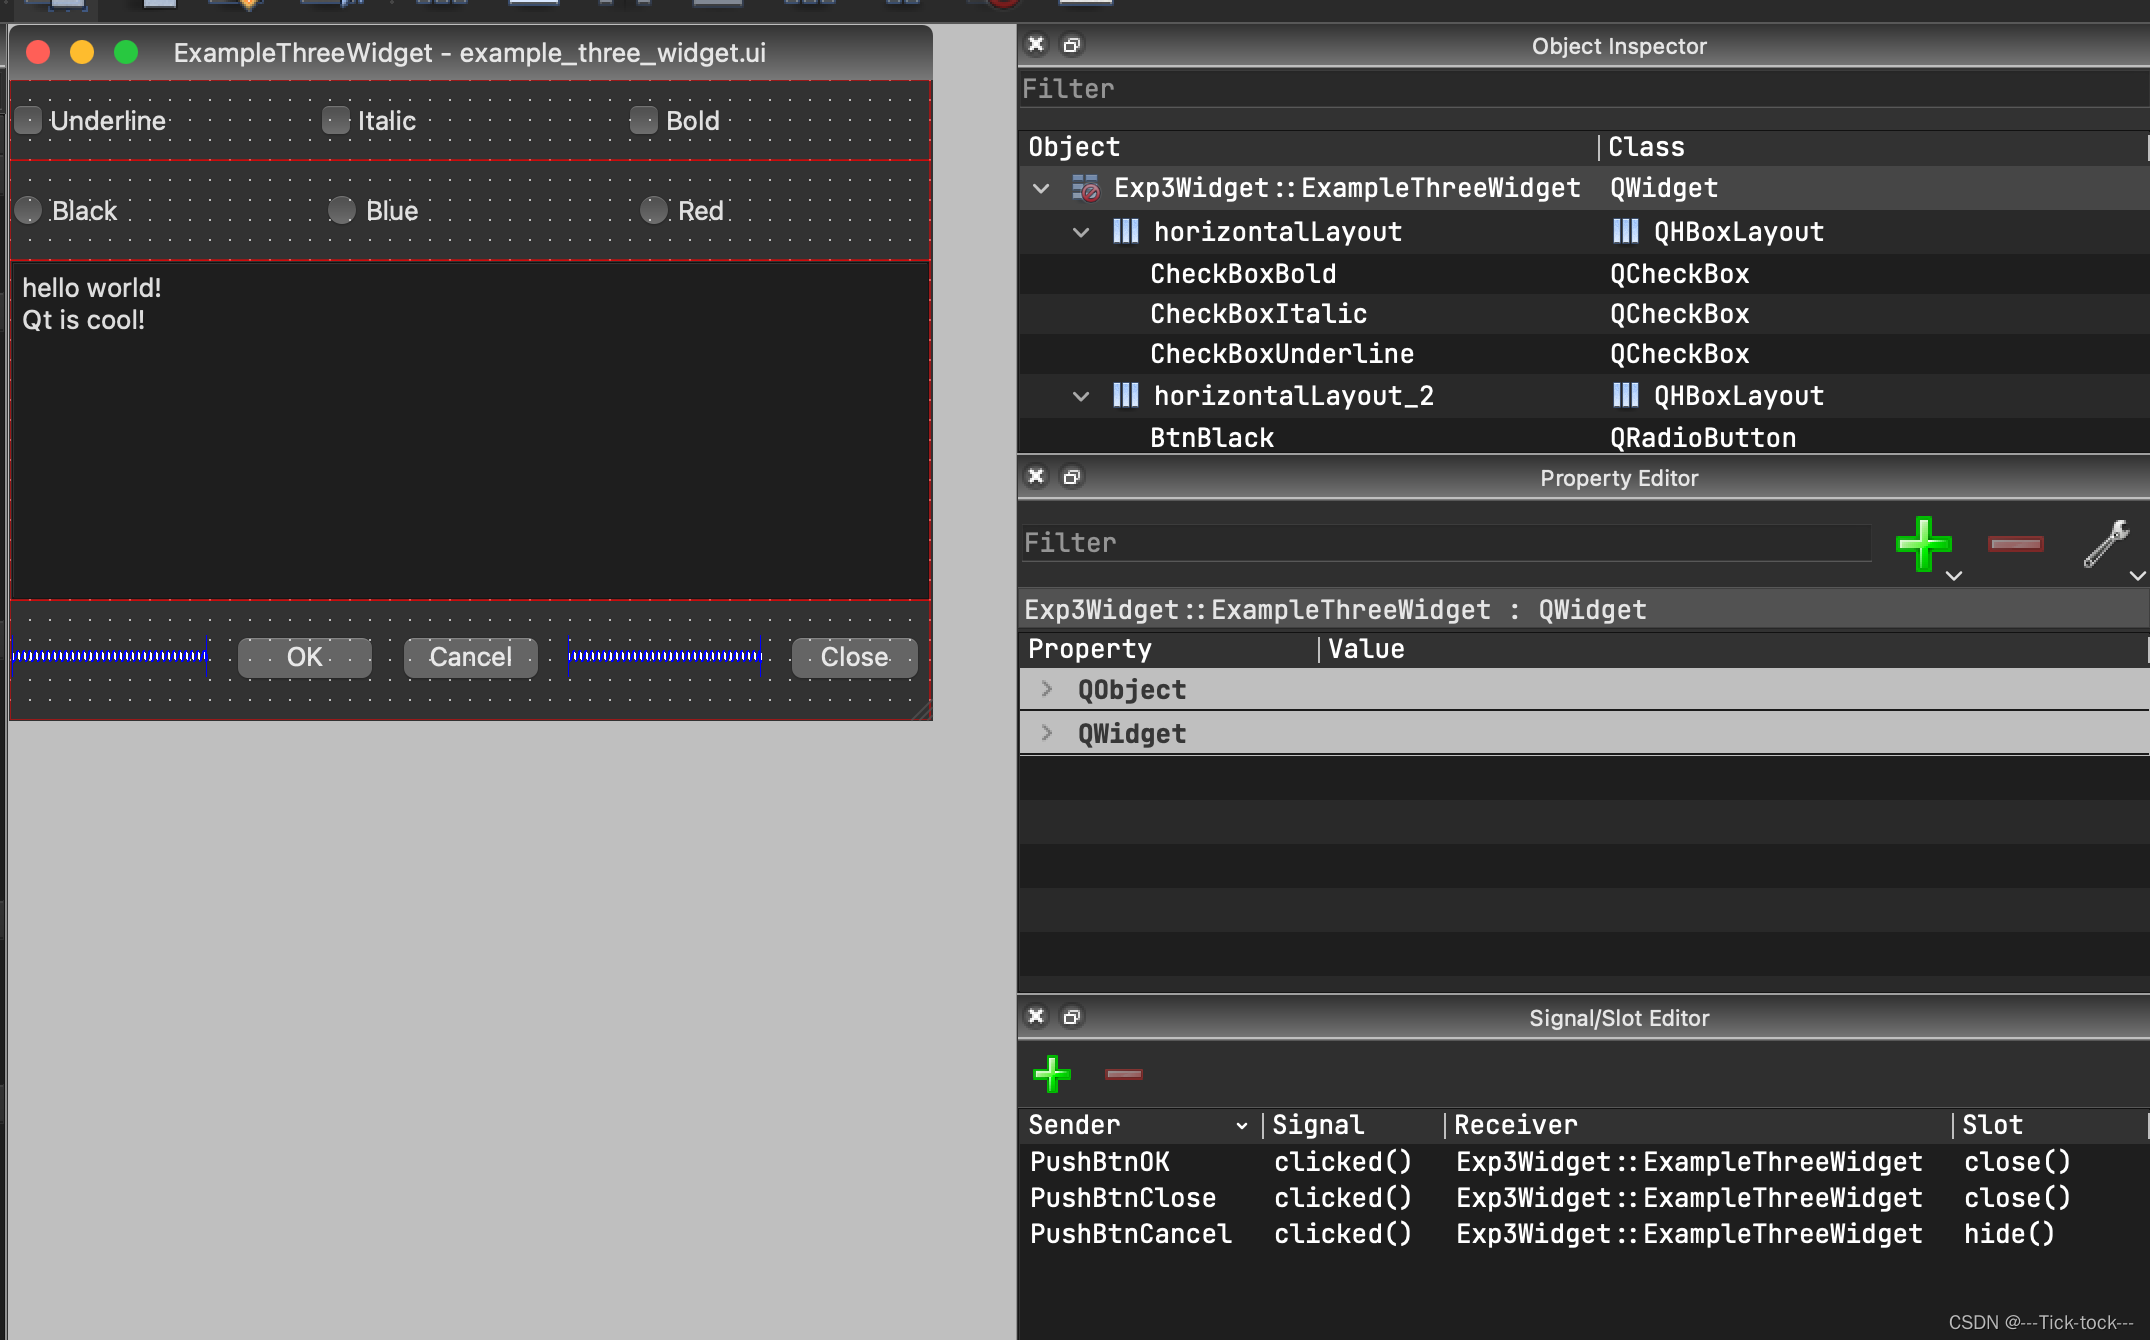Select BtnBlack in the Object Inspector tree

1212,437
